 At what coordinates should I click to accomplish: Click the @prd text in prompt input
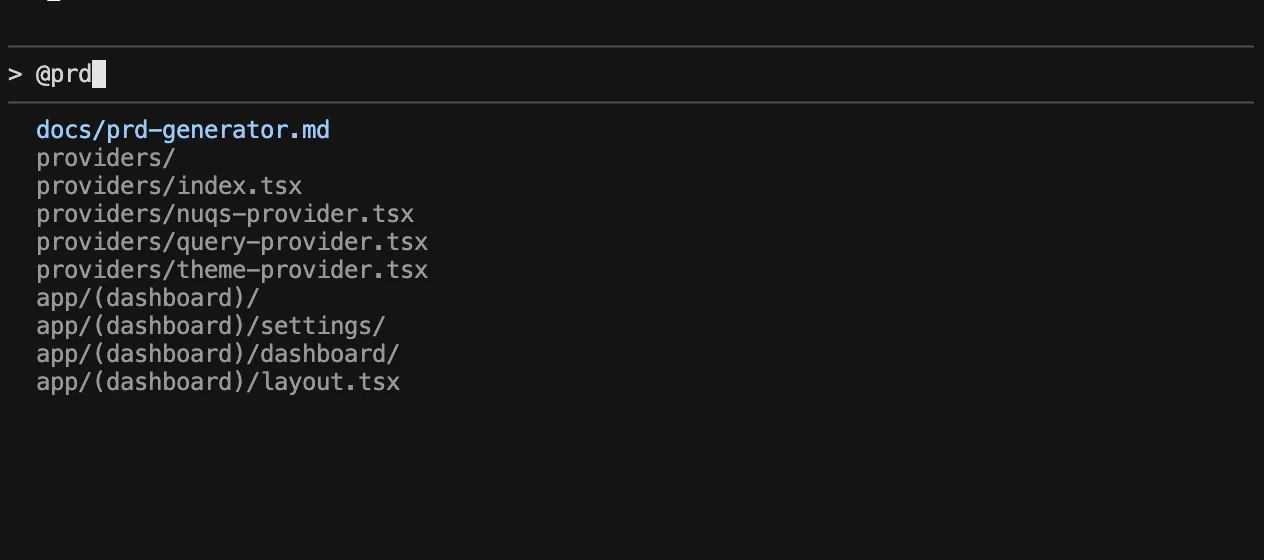point(64,74)
